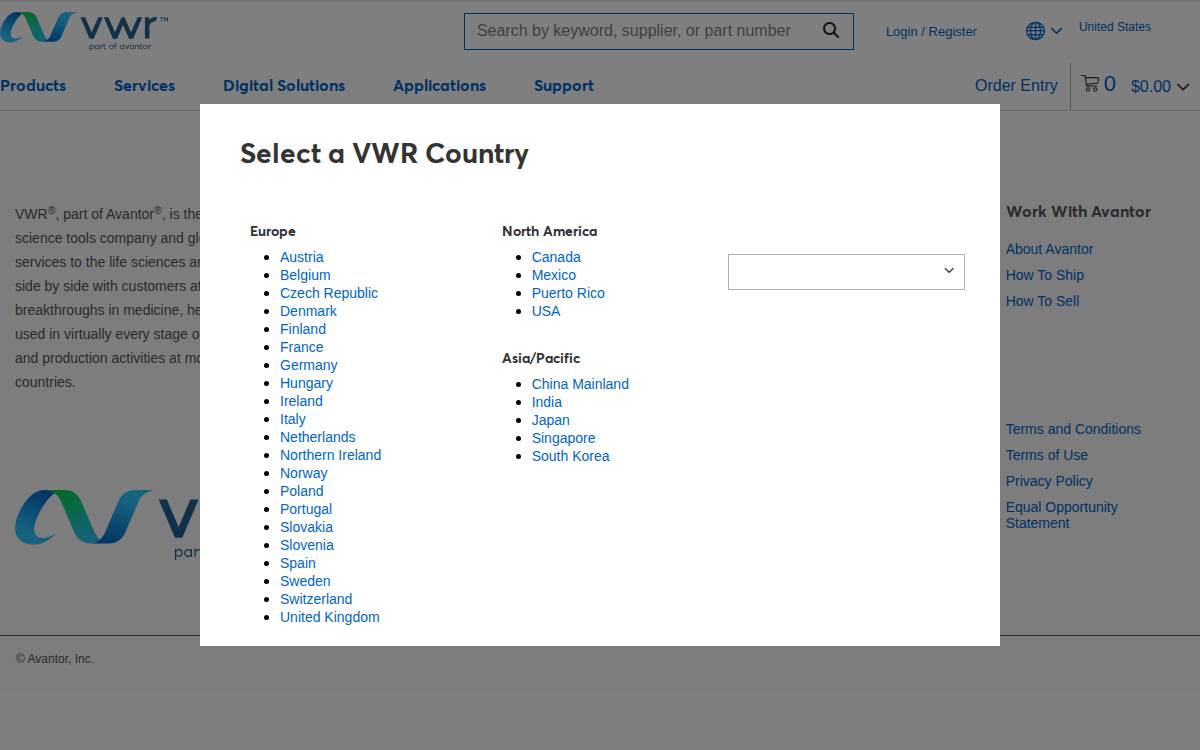
Task: Click the VWR logo in header
Action: 84,31
